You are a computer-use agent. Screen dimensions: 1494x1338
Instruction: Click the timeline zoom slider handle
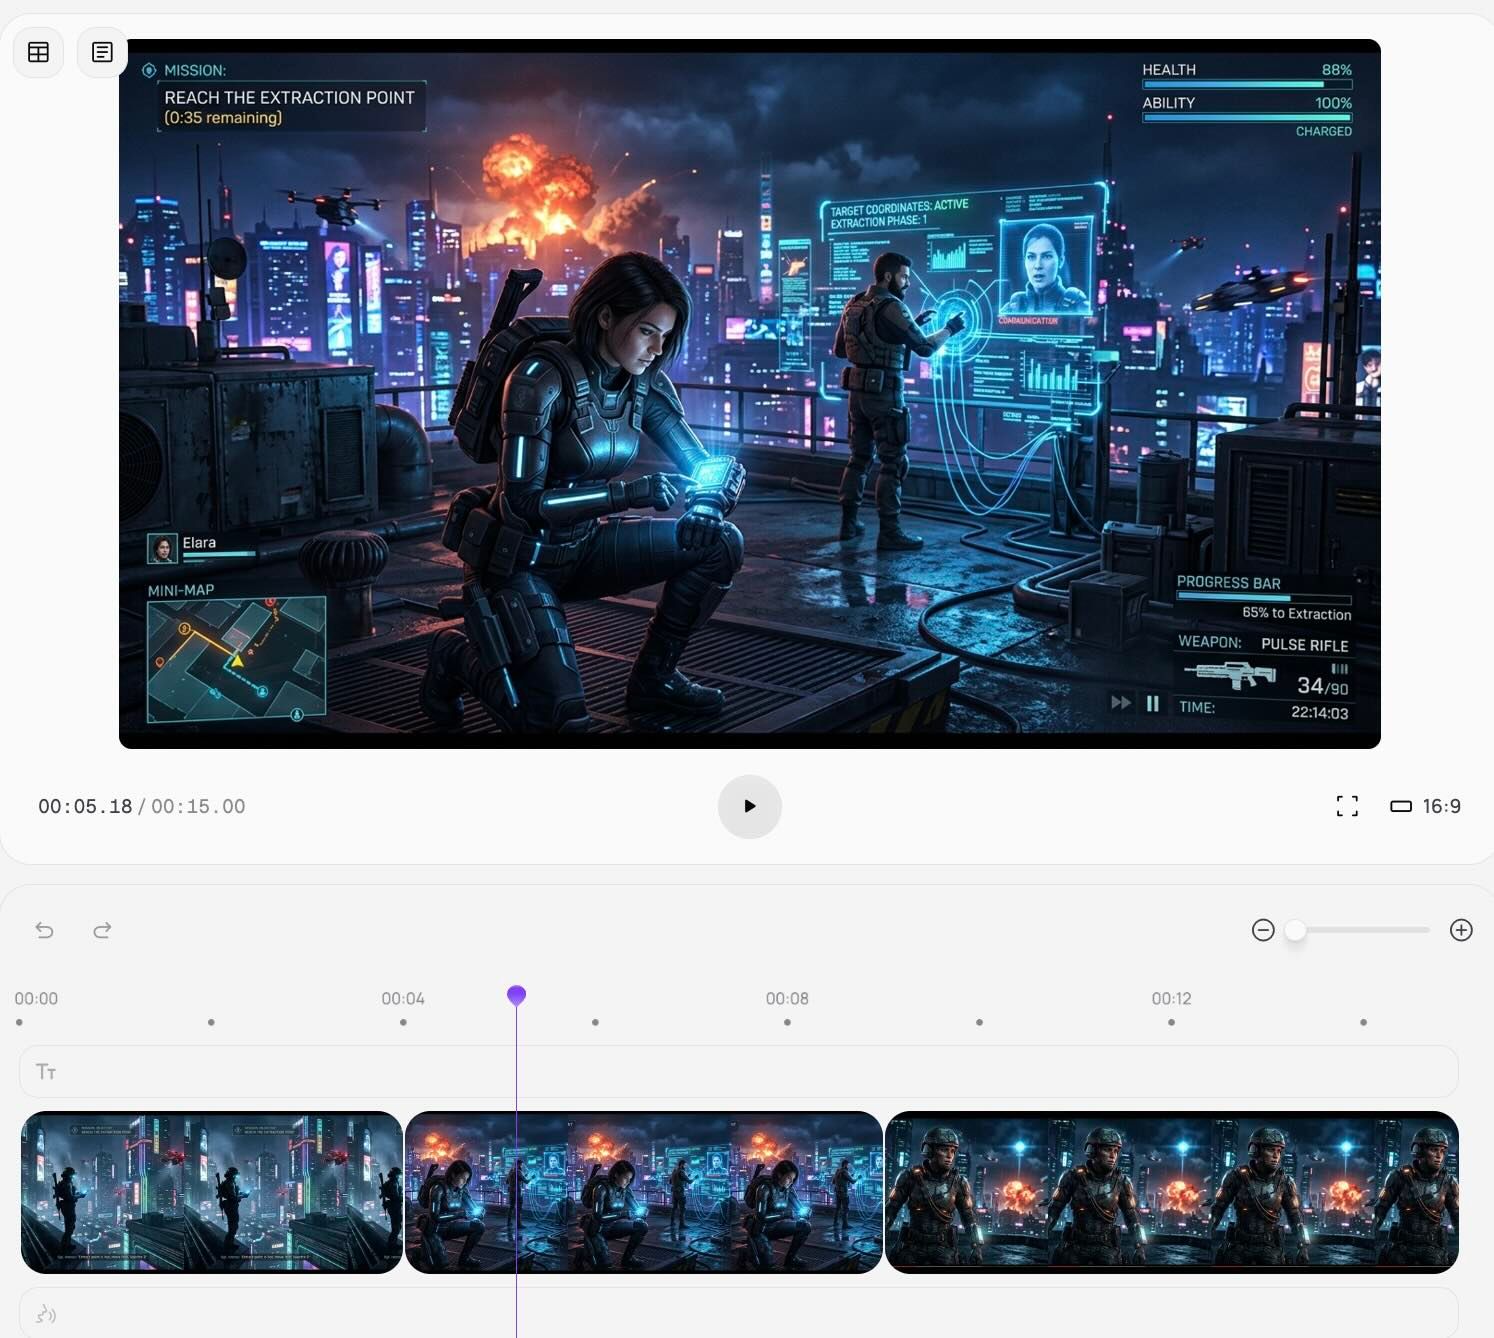(1295, 930)
